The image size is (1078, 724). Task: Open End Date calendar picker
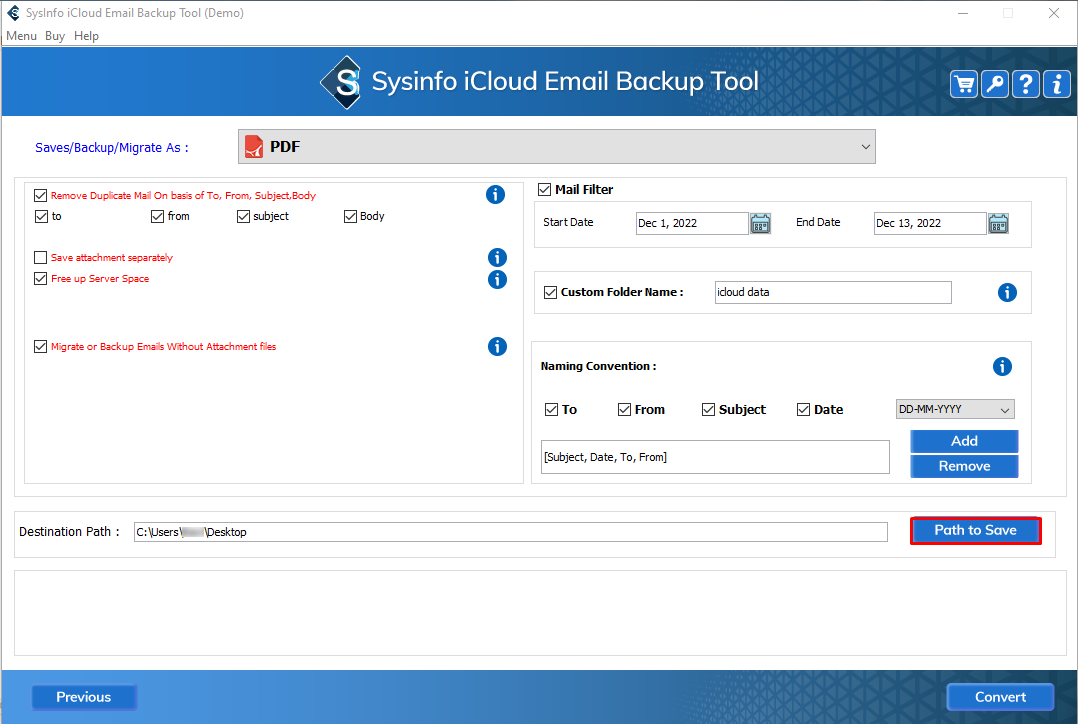(x=998, y=223)
